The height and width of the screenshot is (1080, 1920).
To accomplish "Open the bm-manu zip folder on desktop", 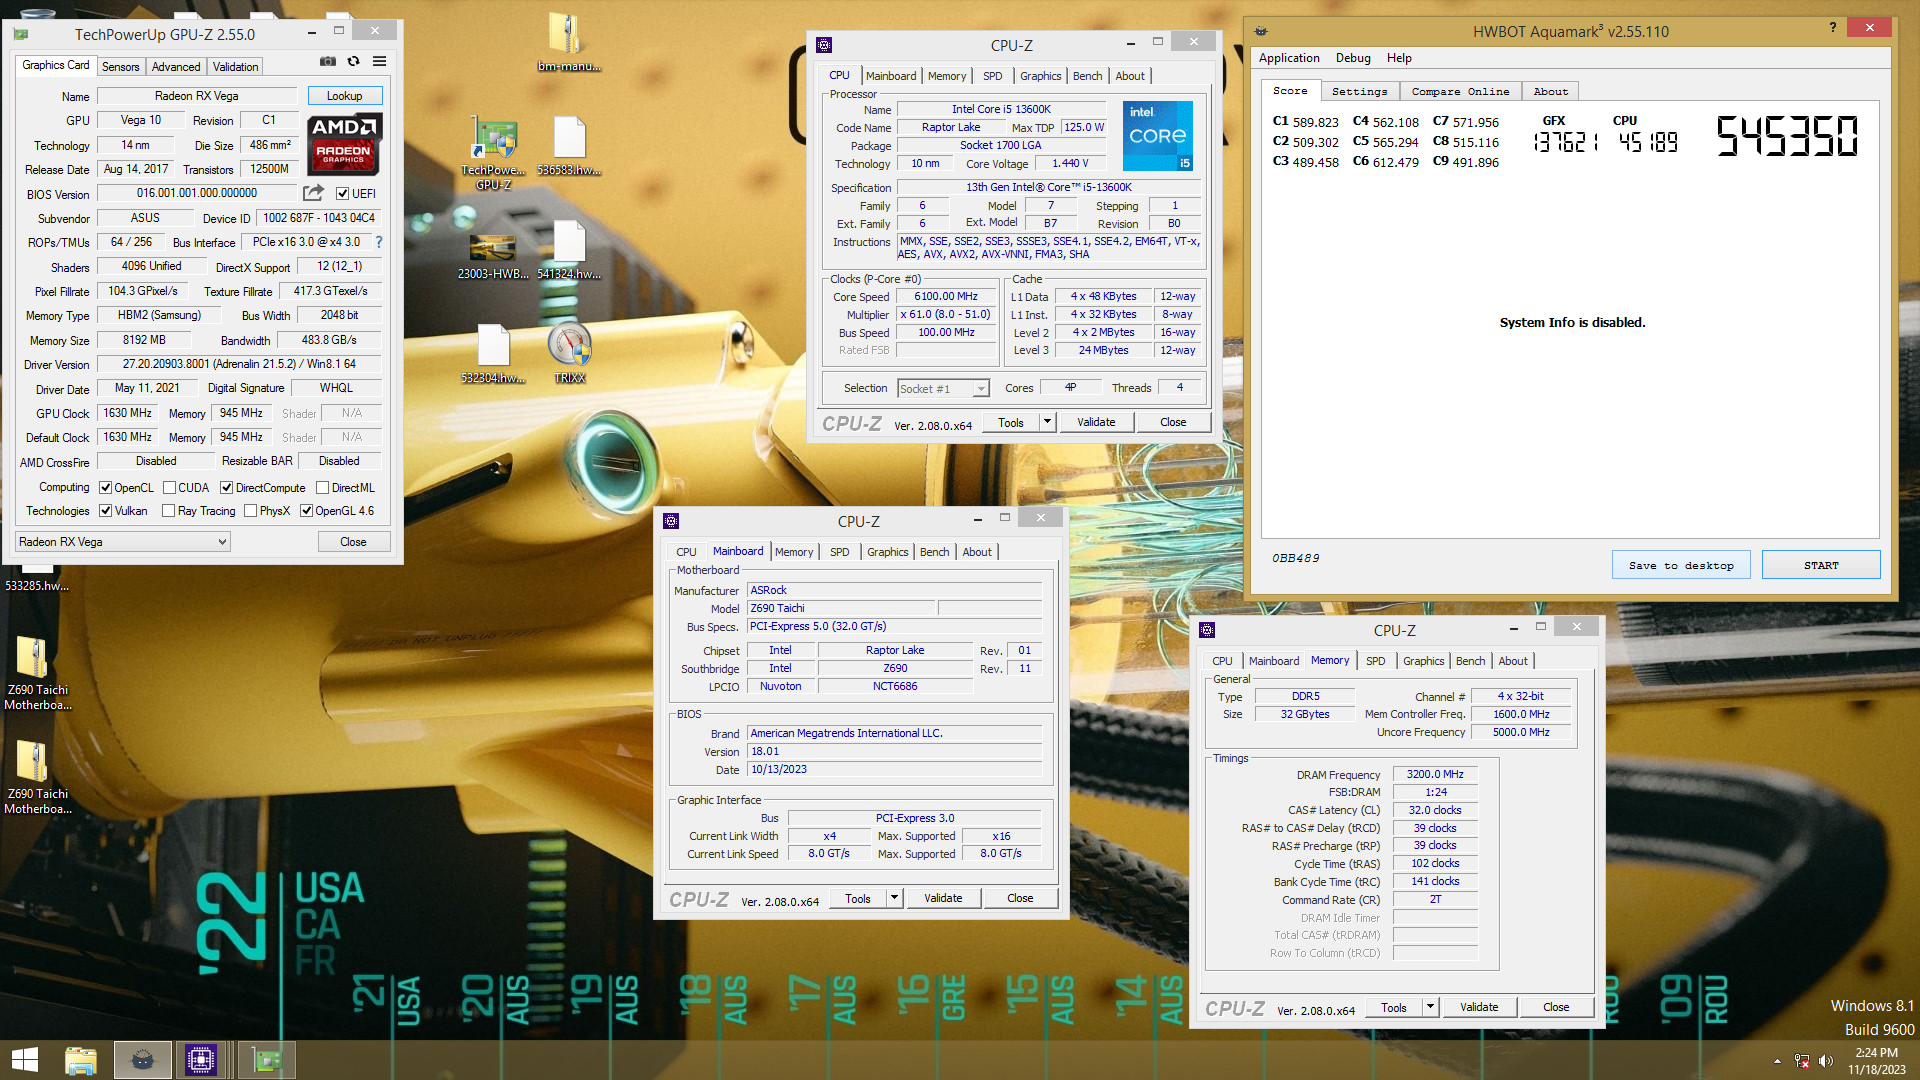I will [568, 42].
